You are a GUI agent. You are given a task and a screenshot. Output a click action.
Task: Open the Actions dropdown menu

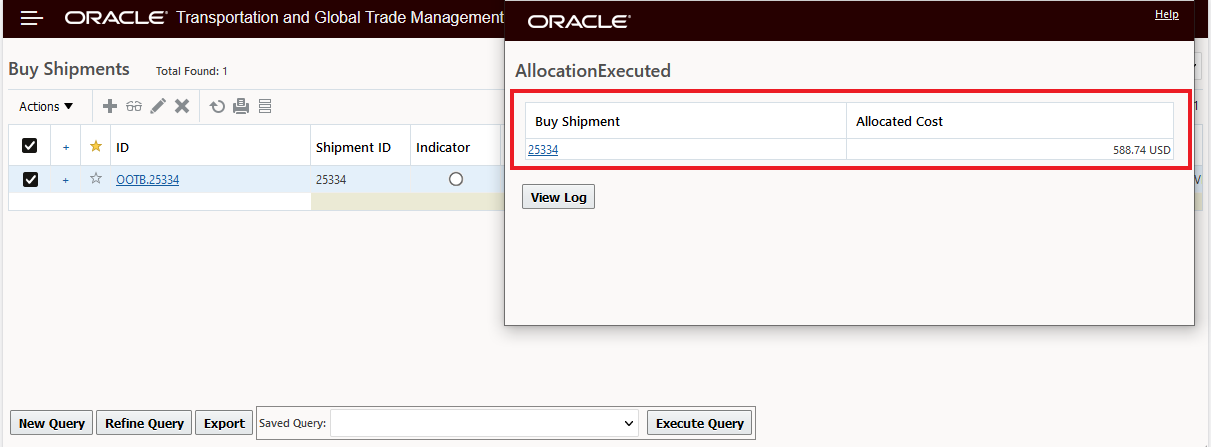click(46, 106)
